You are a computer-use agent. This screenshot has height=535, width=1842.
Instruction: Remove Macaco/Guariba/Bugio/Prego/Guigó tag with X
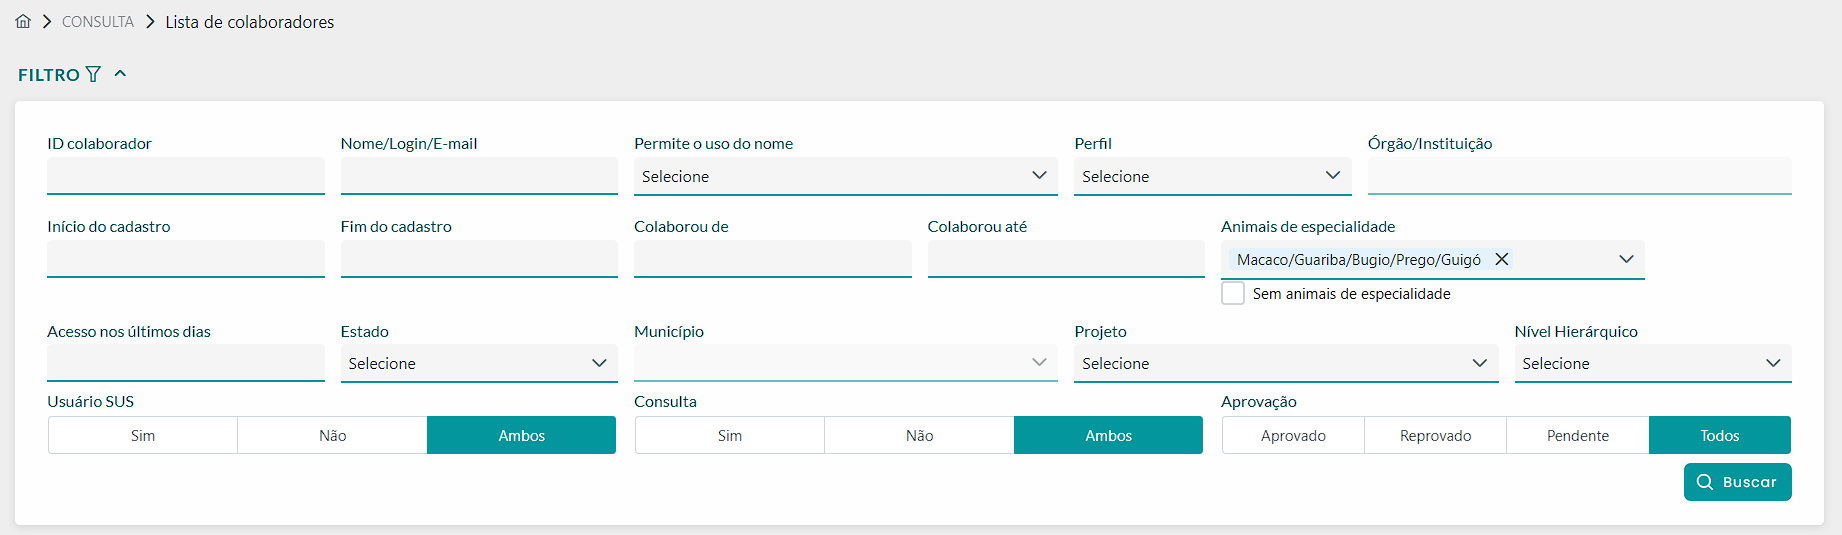click(1501, 259)
